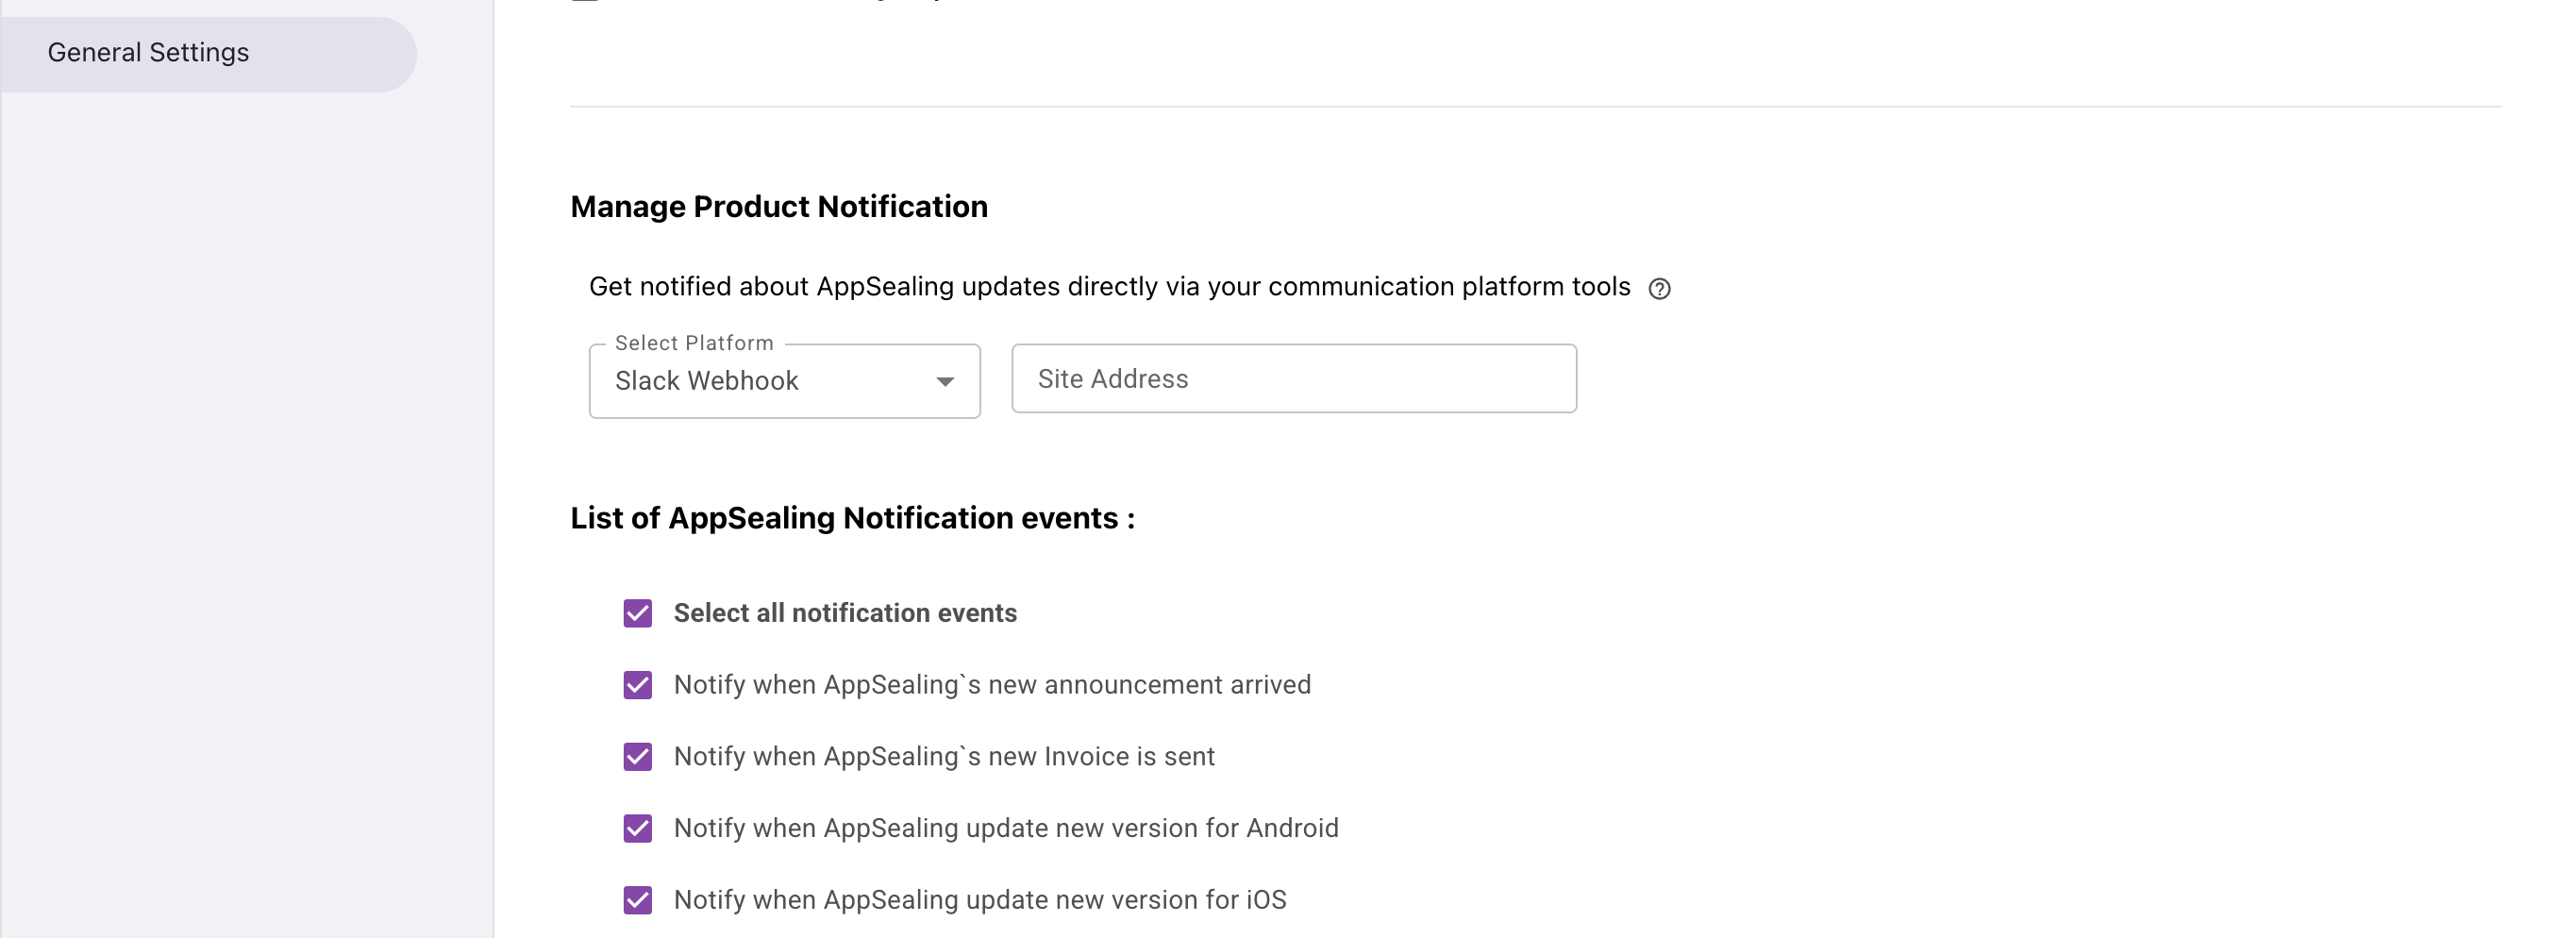Uncheck the Select all notification events checkbox

(637, 613)
